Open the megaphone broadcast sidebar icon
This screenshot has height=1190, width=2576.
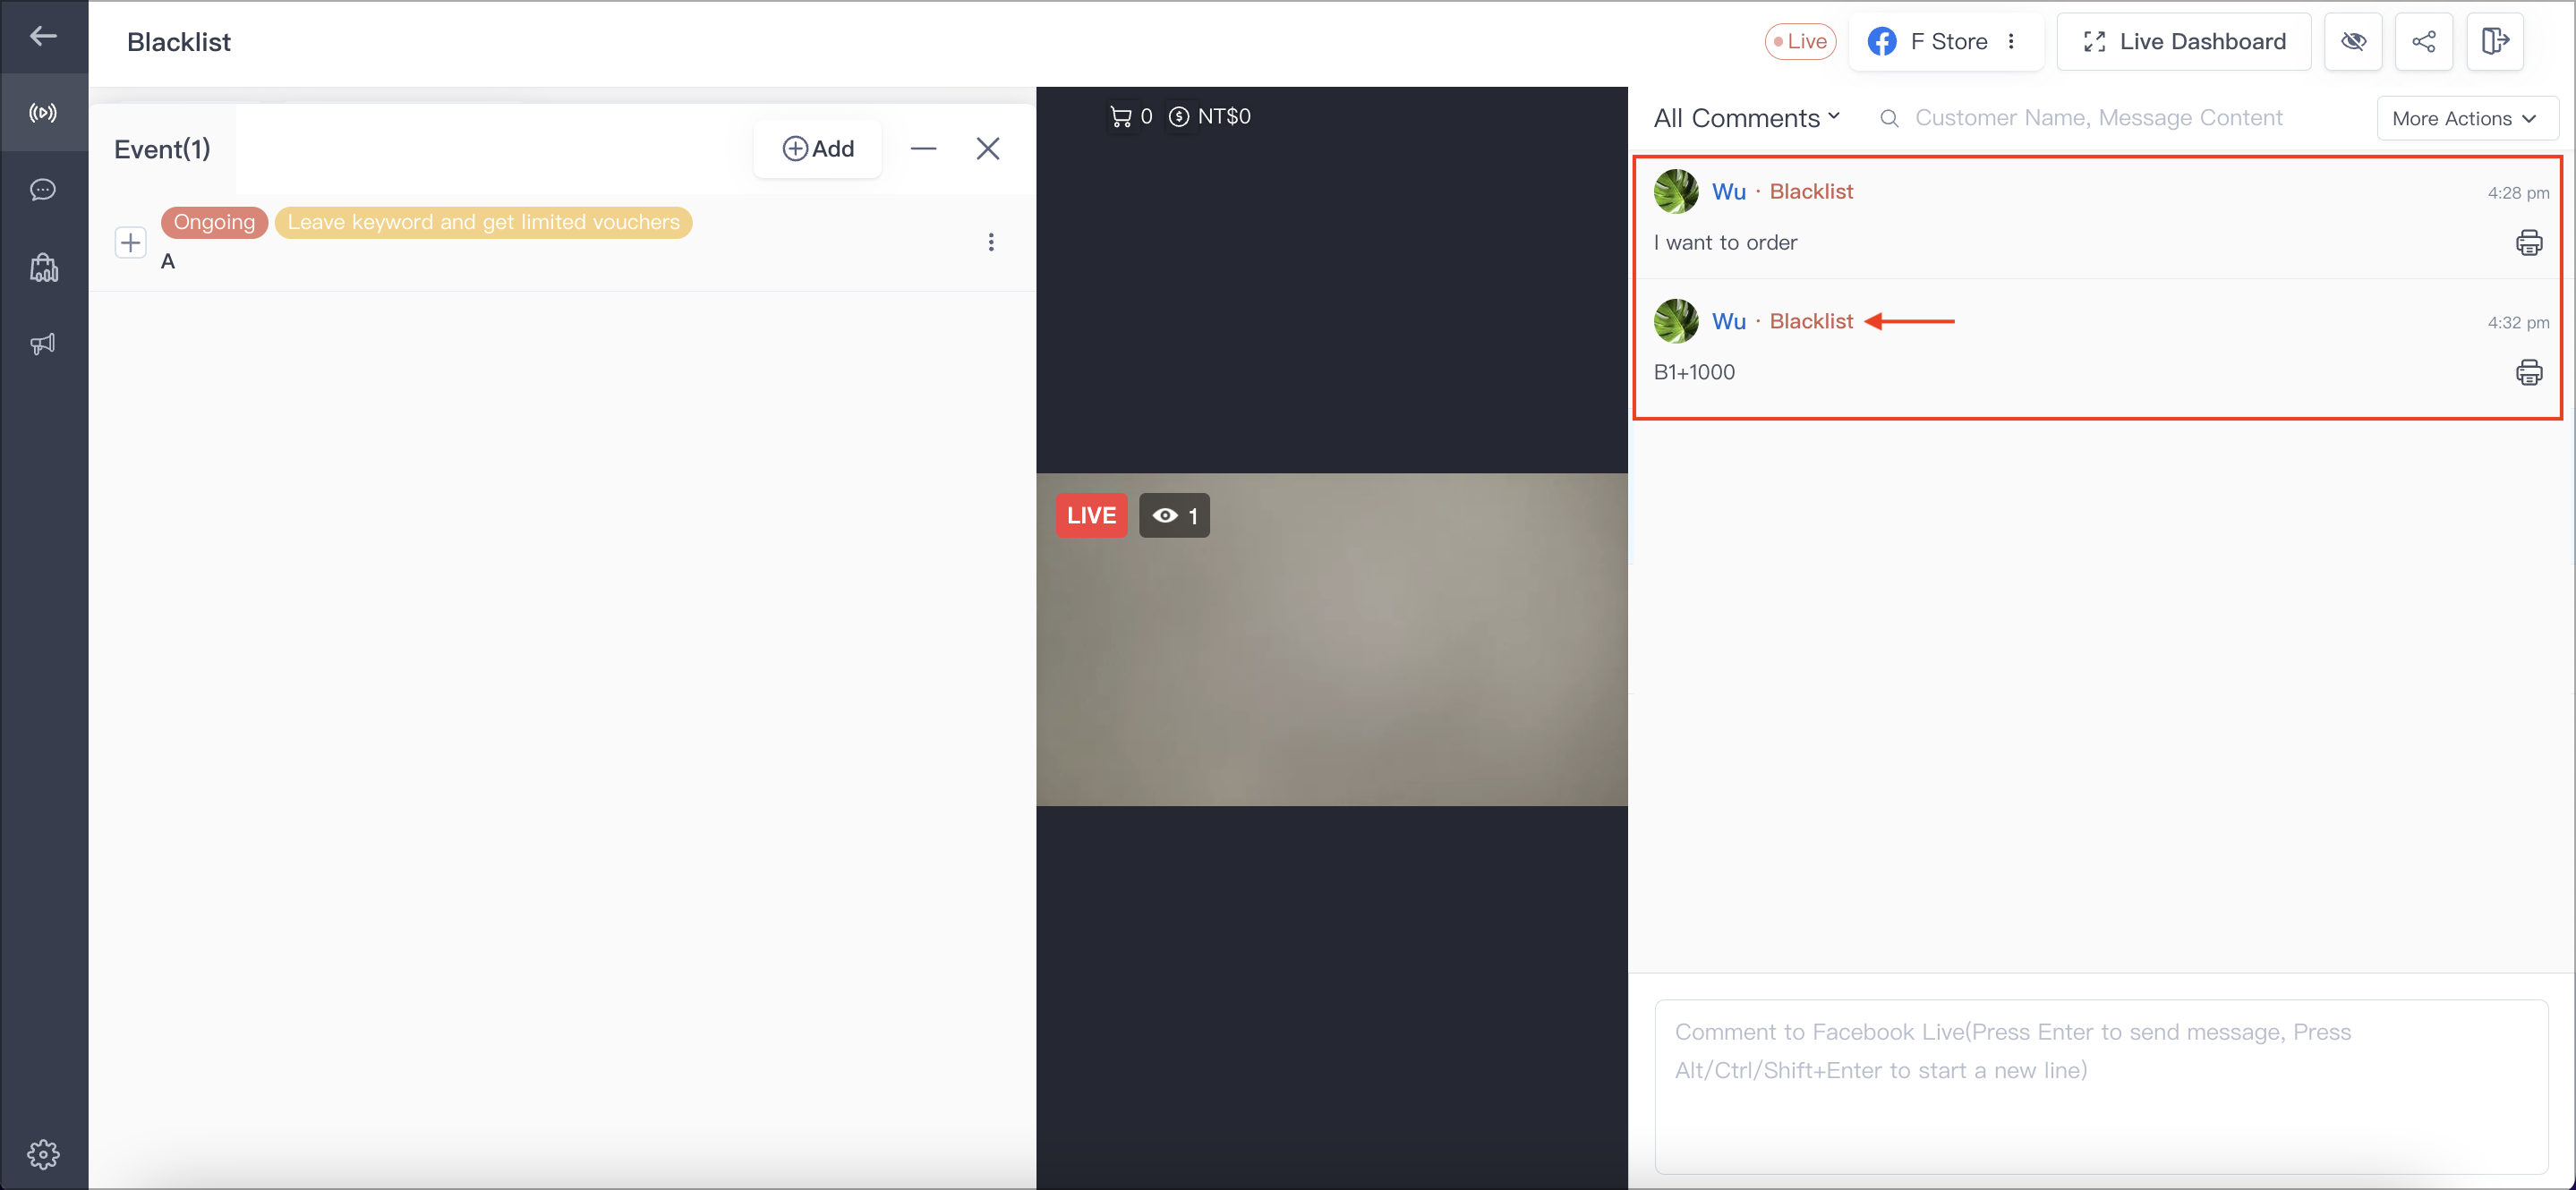click(x=43, y=344)
